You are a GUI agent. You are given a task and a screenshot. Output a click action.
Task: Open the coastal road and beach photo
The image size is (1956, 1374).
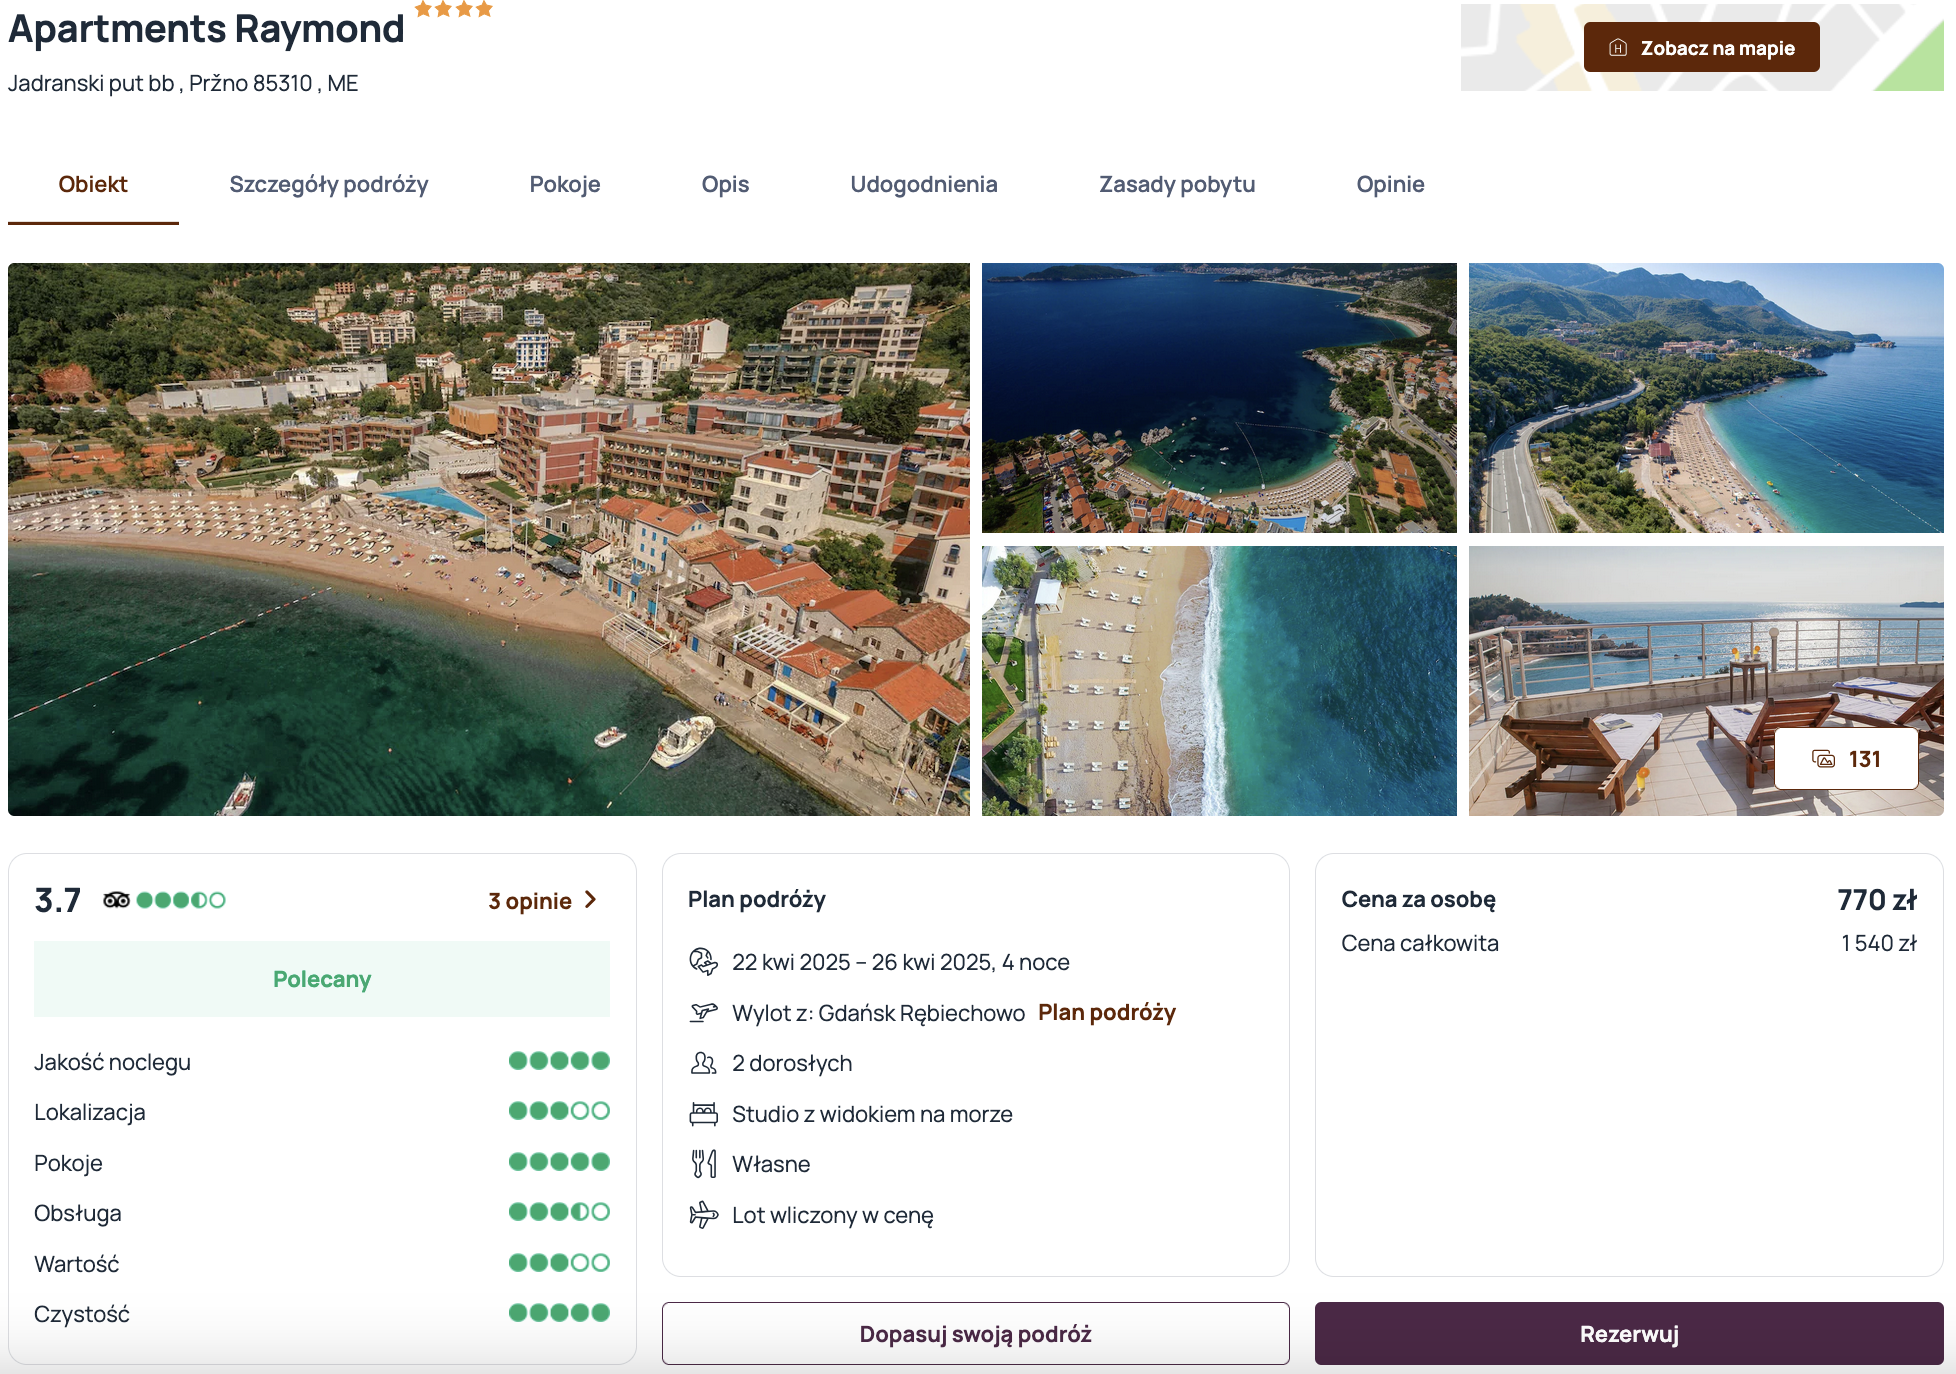pyautogui.click(x=1706, y=398)
